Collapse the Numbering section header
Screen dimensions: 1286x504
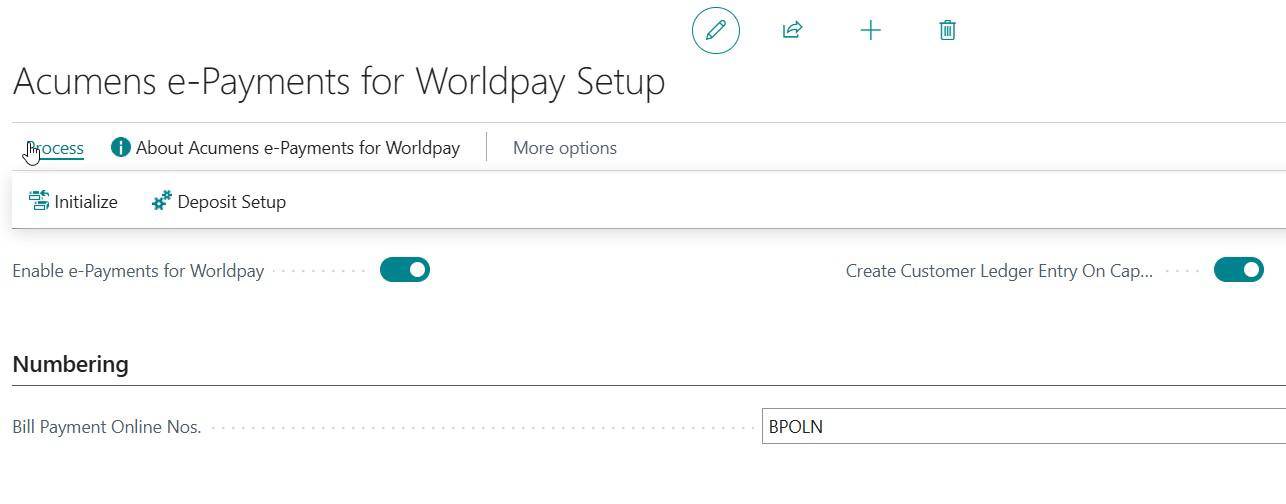tap(70, 364)
